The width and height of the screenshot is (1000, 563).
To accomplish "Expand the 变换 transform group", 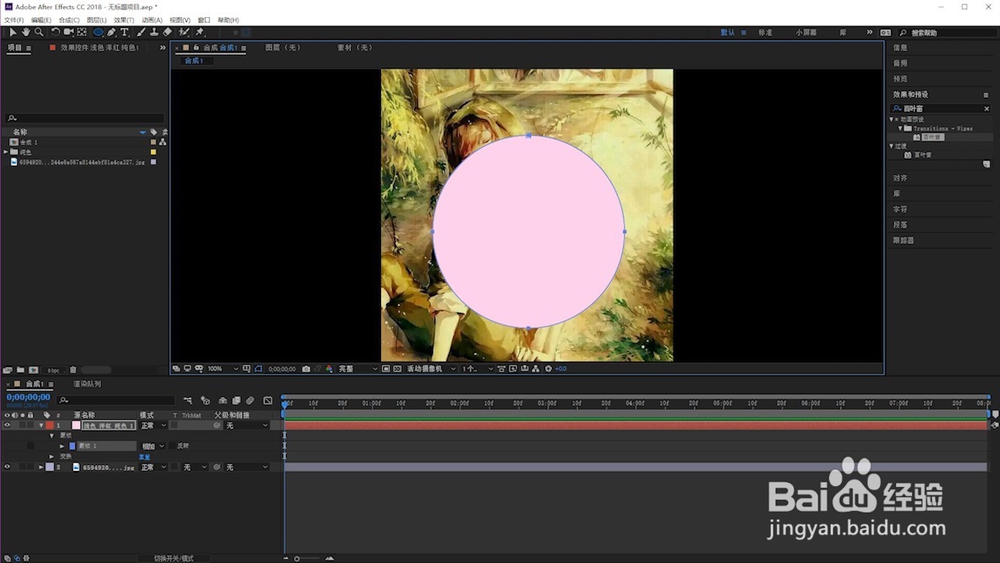I will tap(52, 457).
